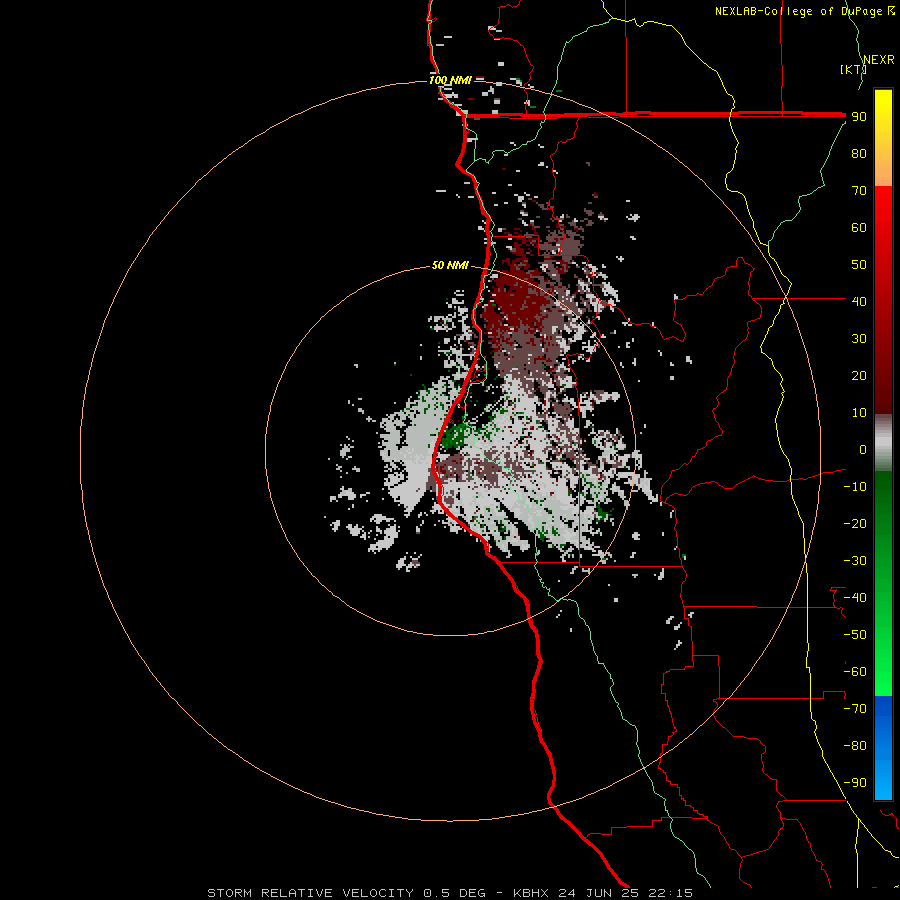This screenshot has width=900, height=900.
Task: Select the positive 10 scale value
Action: [x=859, y=413]
